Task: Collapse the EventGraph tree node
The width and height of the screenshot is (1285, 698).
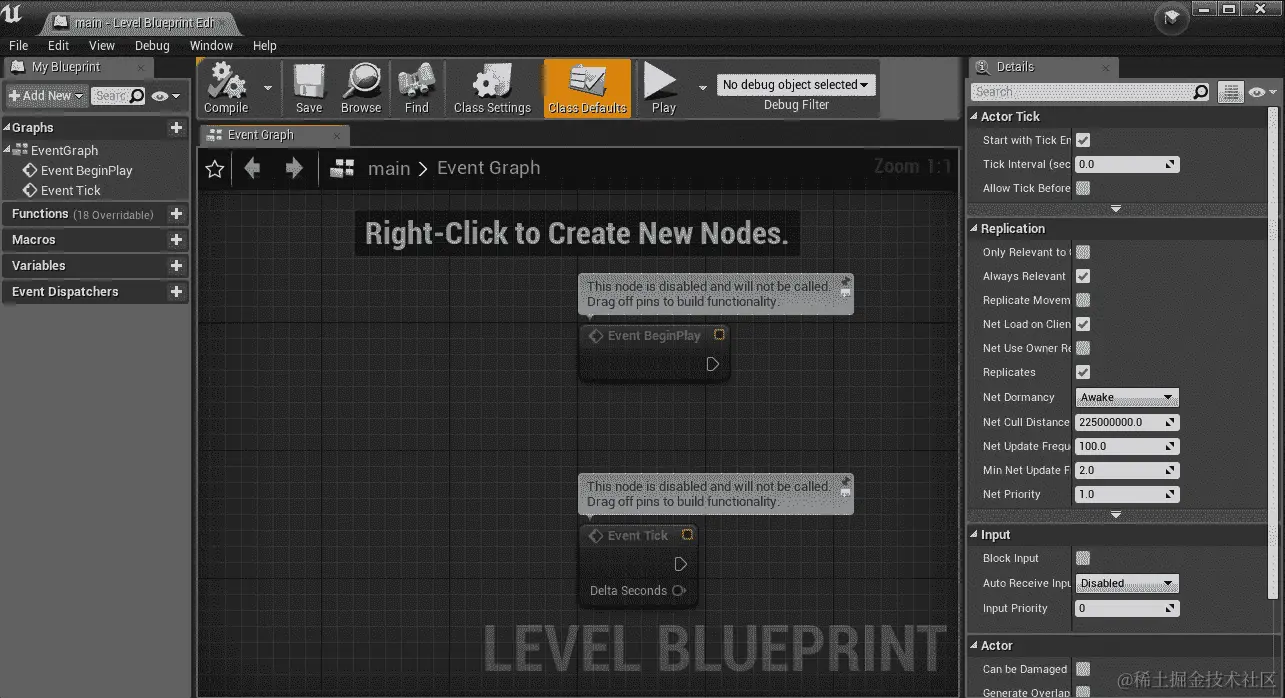Action: [7, 149]
